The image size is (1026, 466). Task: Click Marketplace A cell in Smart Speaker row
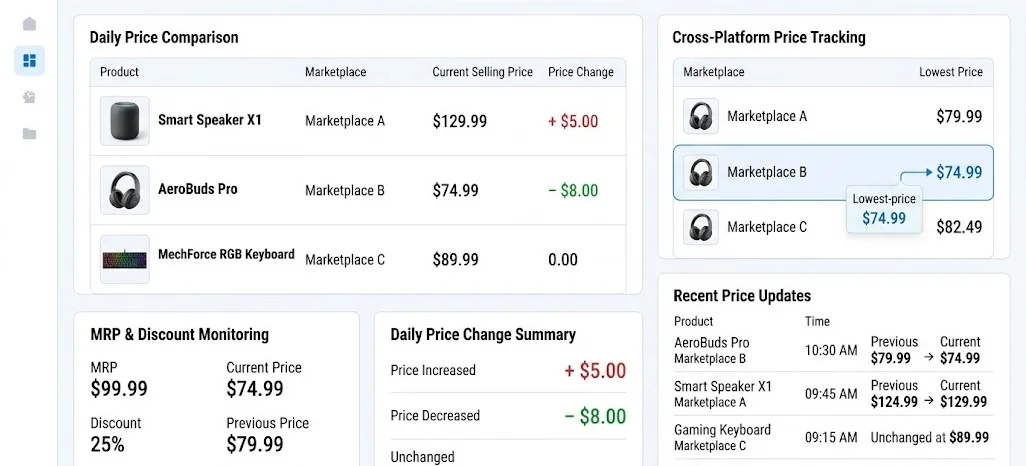coord(345,121)
